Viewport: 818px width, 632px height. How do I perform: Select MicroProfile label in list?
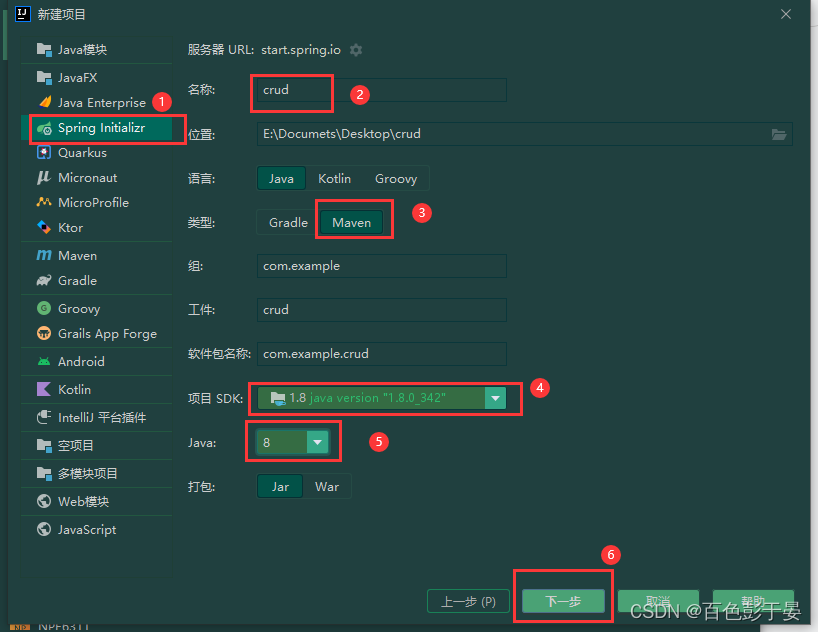pos(93,202)
